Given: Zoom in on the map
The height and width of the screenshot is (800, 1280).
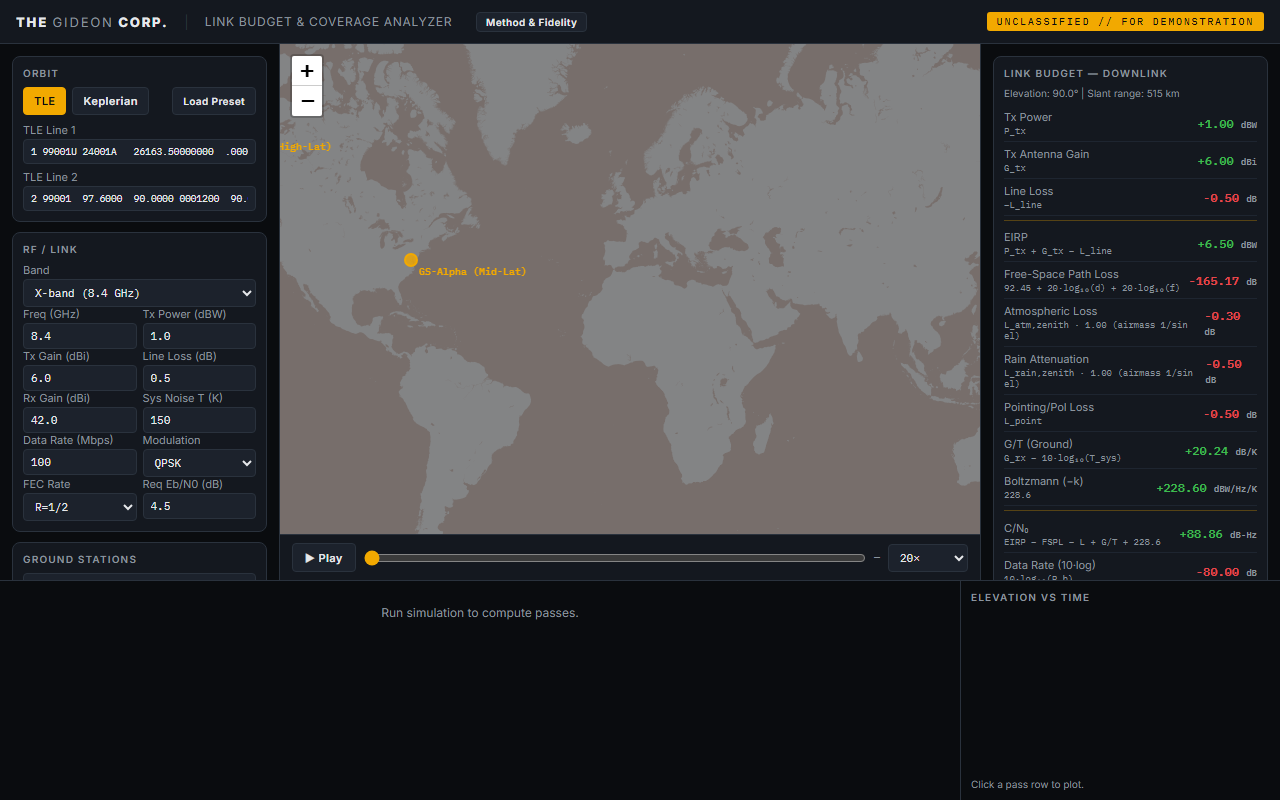Looking at the screenshot, I should tap(307, 71).
